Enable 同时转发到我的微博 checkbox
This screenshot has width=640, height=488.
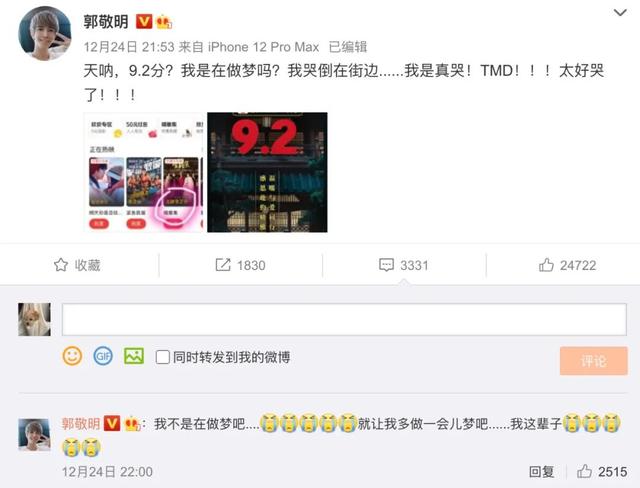point(162,357)
